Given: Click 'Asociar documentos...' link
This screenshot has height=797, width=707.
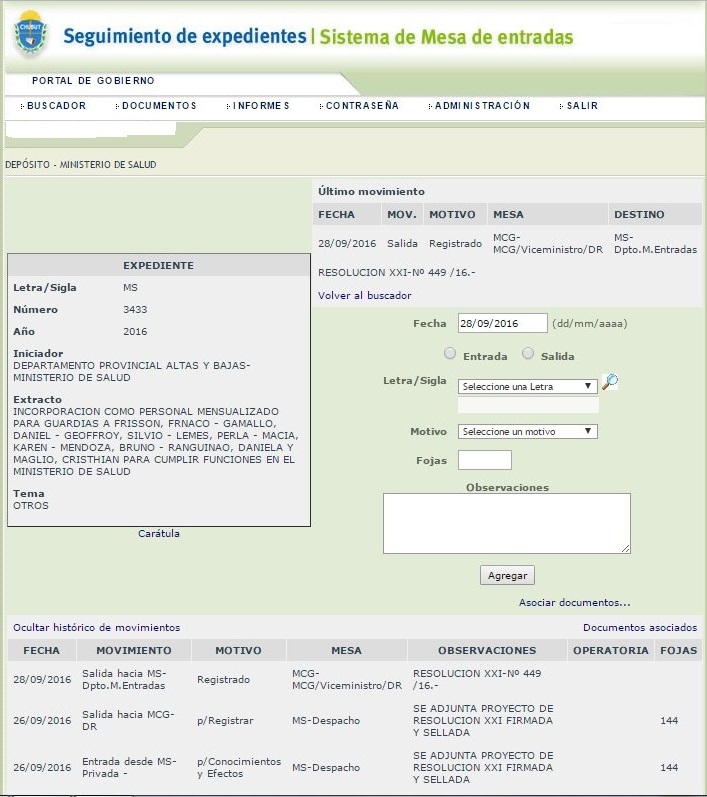Looking at the screenshot, I should (x=574, y=602).
